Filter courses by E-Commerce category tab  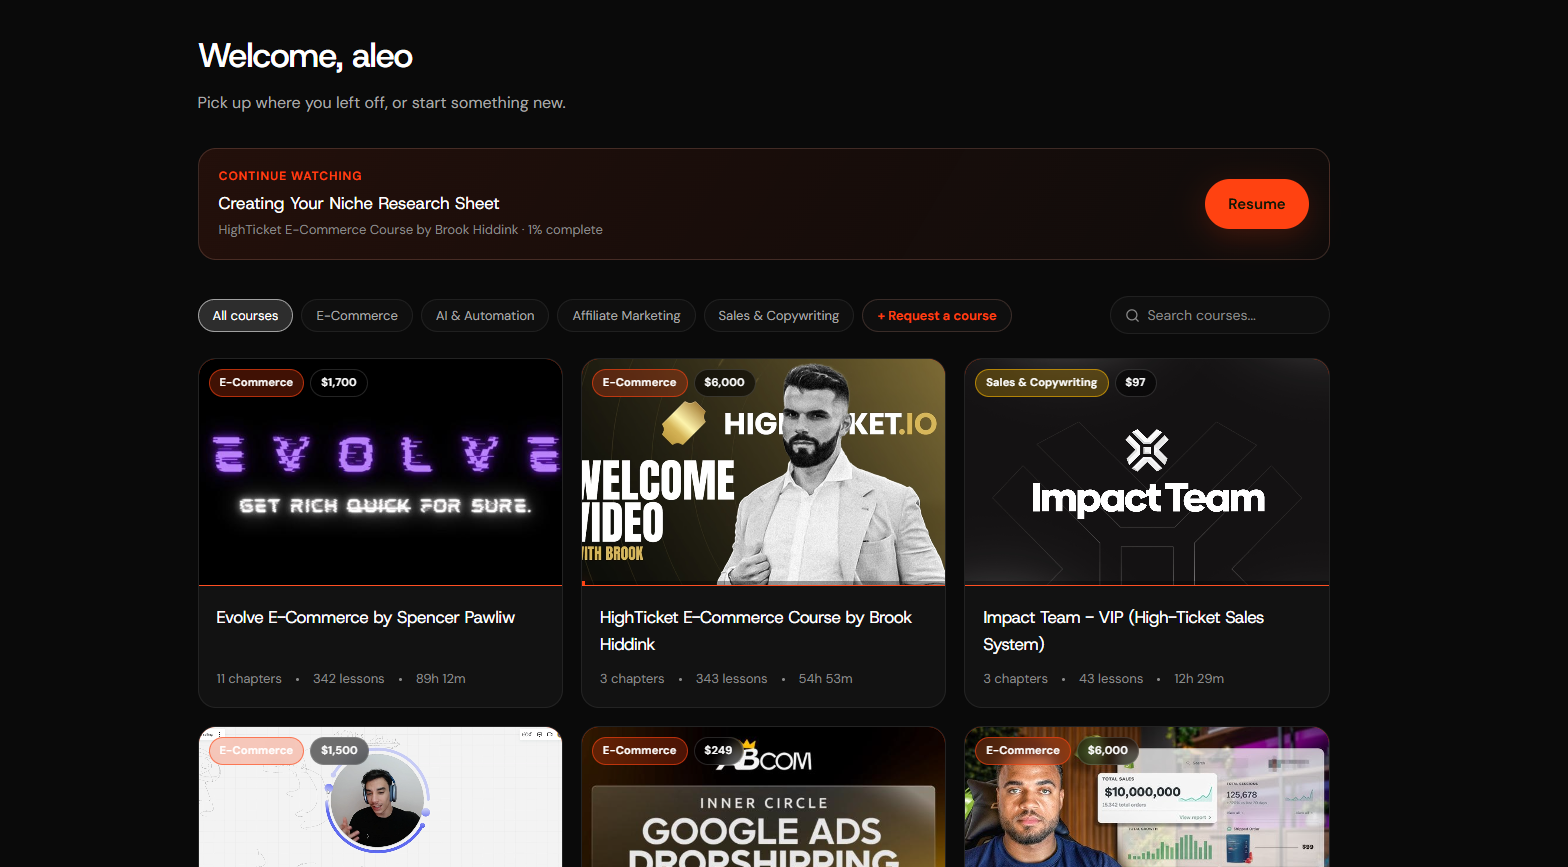[x=357, y=316]
